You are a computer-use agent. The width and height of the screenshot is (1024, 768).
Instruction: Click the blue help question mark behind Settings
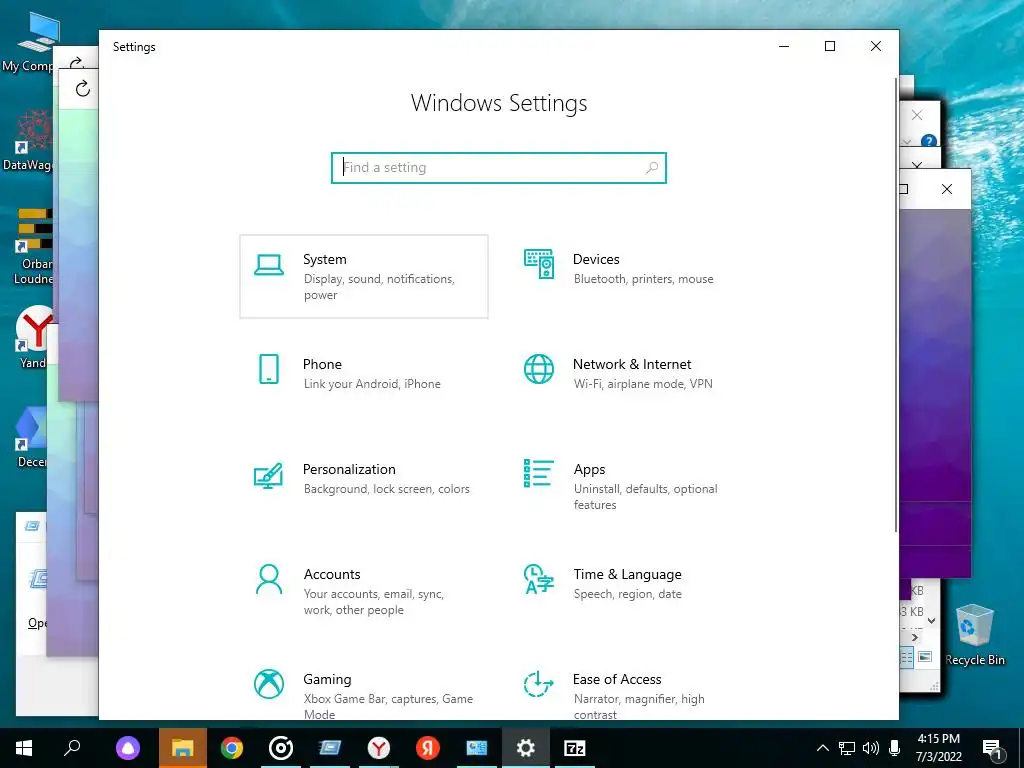[929, 141]
